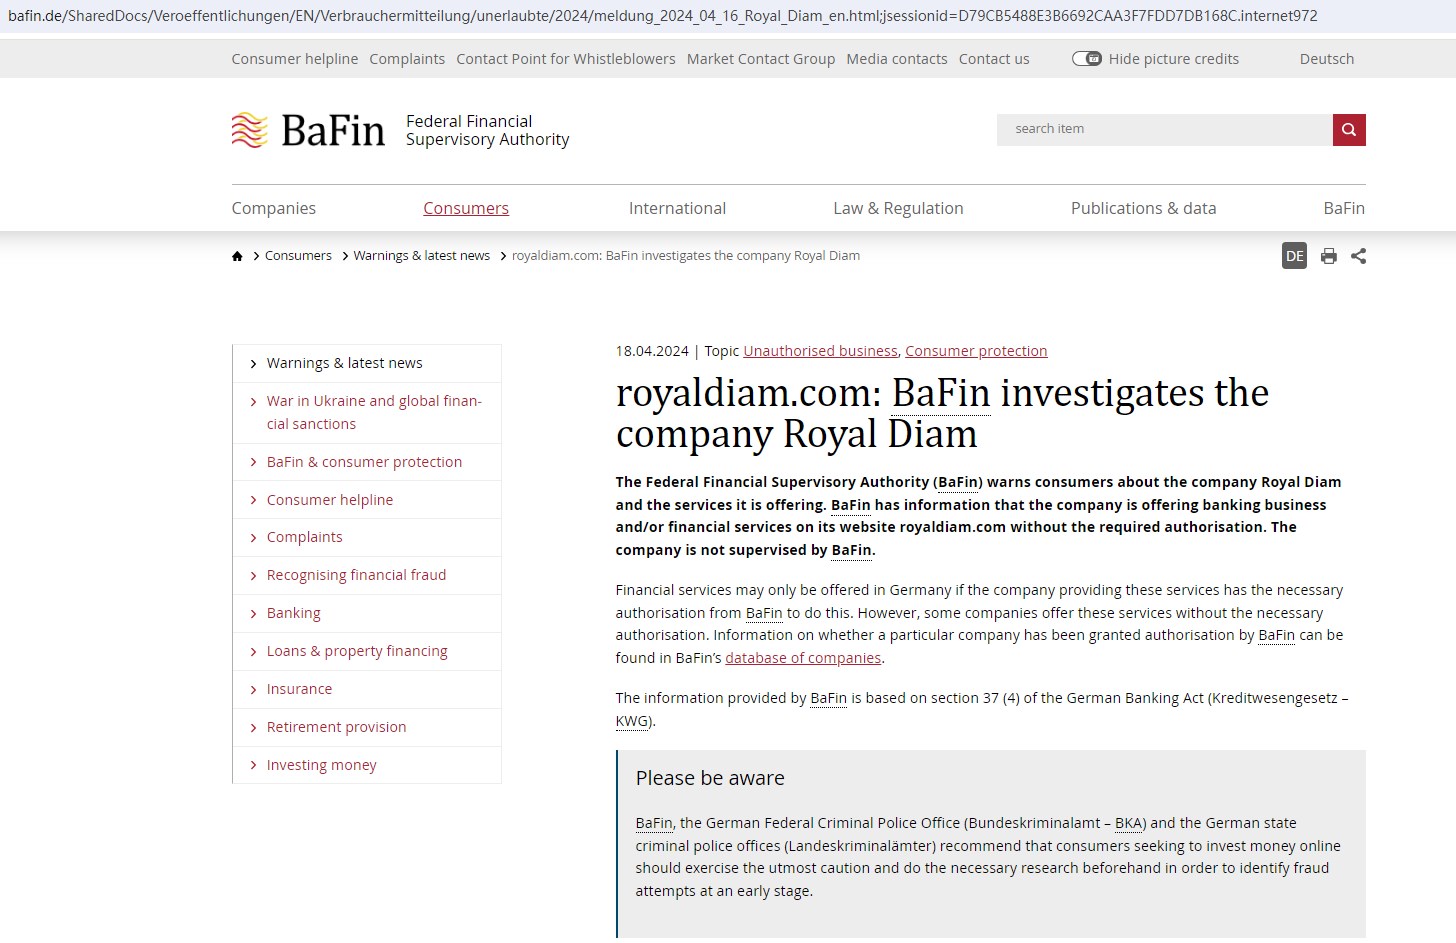1456x943 pixels.
Task: Toggle Hide picture credits switch
Action: (x=1087, y=59)
